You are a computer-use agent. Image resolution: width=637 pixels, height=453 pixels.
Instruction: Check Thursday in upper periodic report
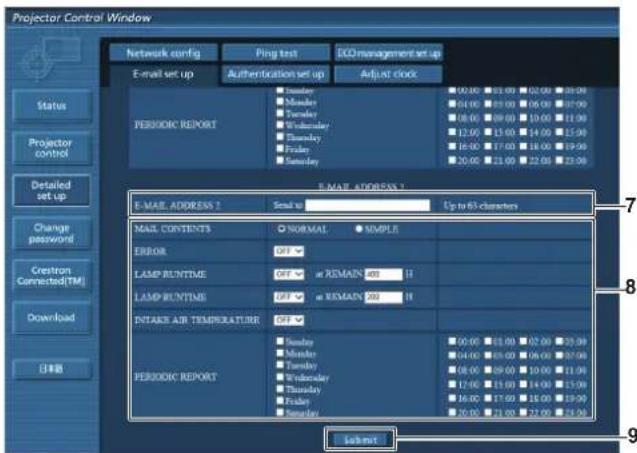coord(280,137)
